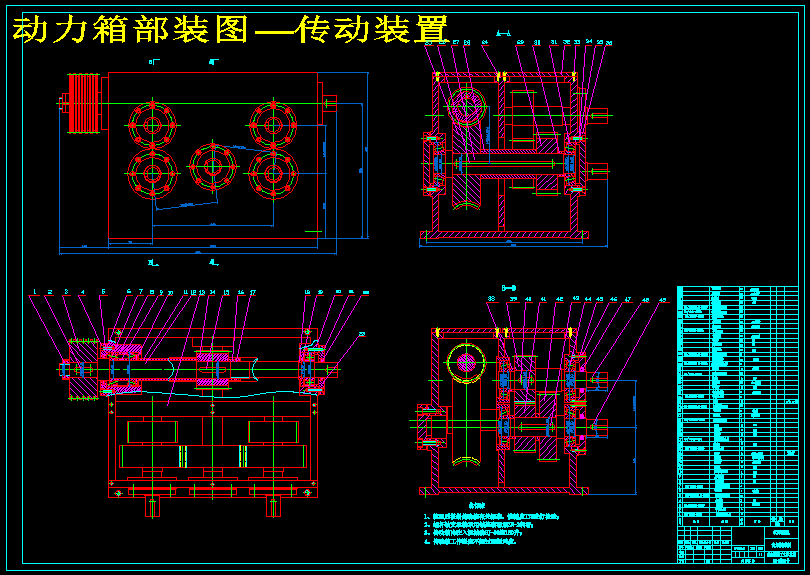The height and width of the screenshot is (575, 810).
Task: Click part callout number 36
Action: tap(609, 43)
